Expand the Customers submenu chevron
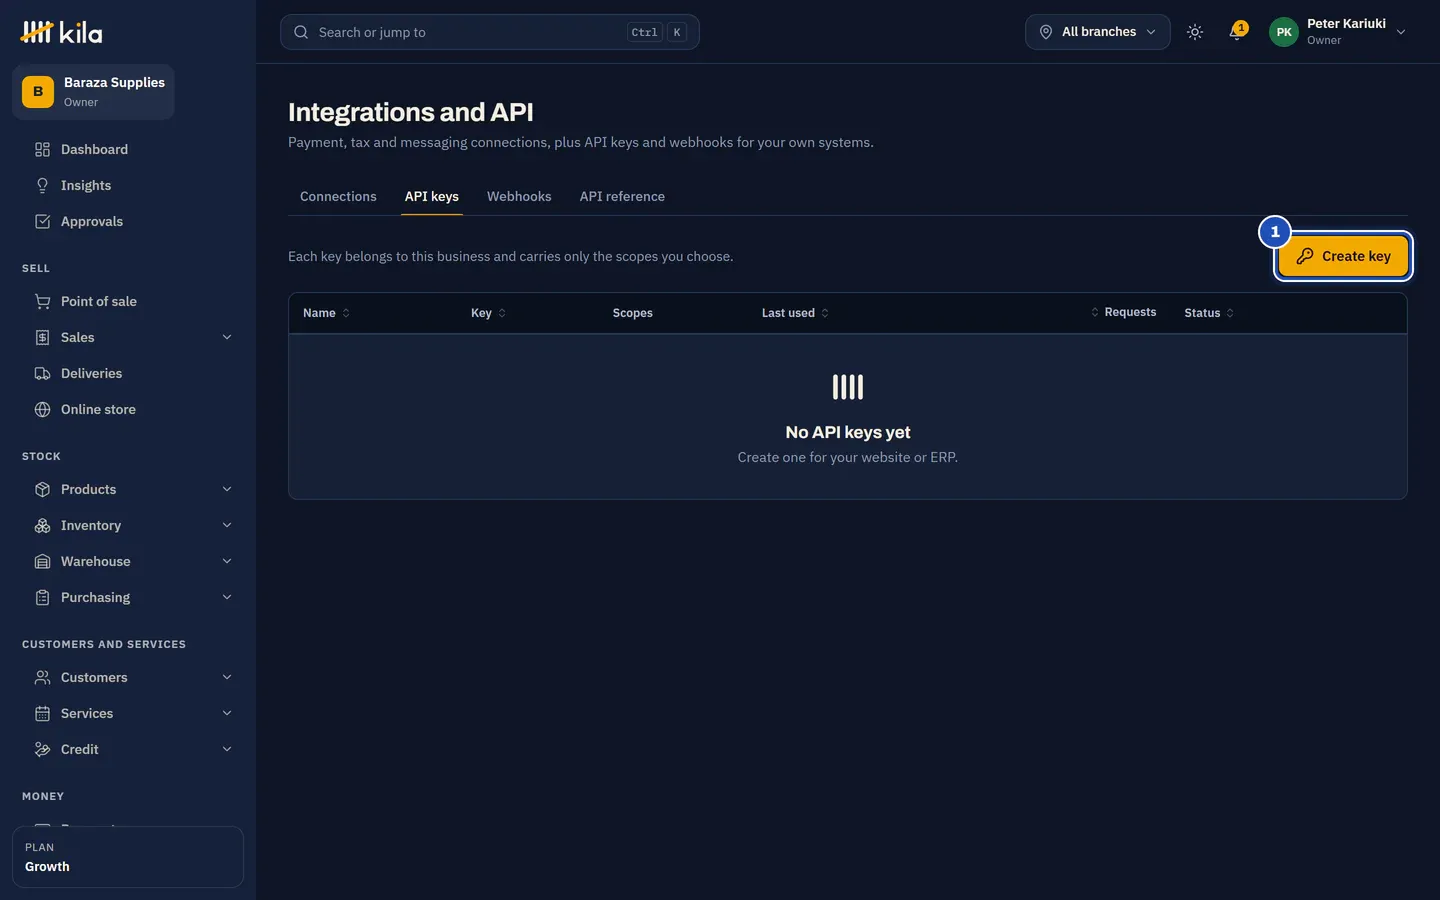The width and height of the screenshot is (1440, 900). pyautogui.click(x=227, y=677)
